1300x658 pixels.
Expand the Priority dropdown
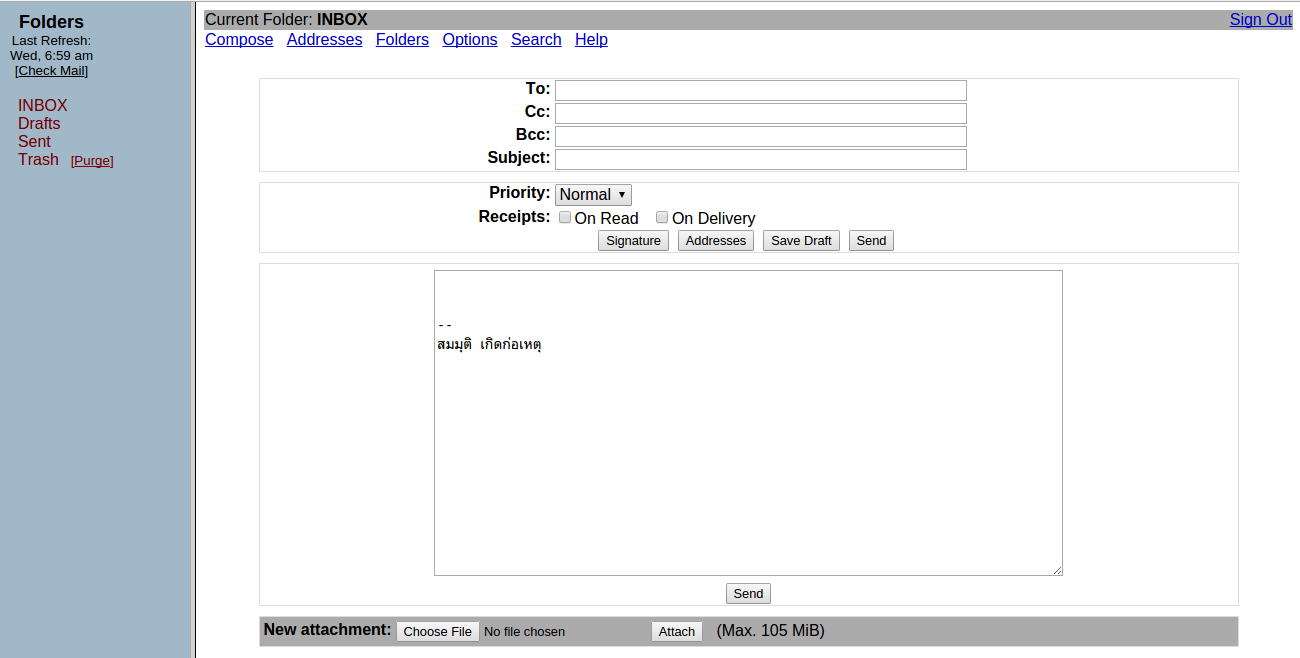point(593,195)
